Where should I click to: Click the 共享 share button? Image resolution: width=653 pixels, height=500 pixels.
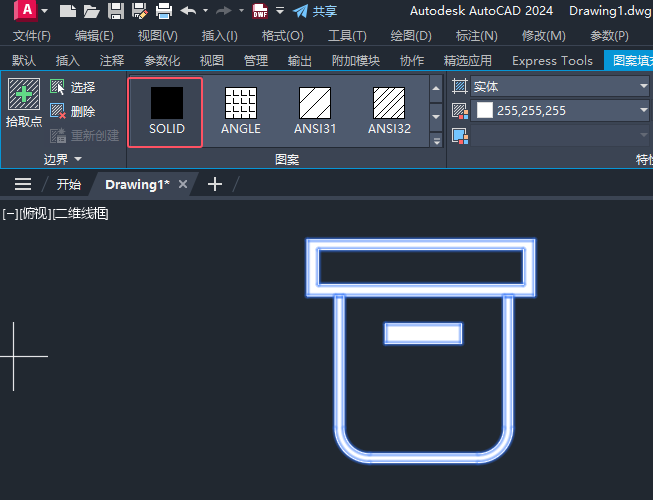coord(315,11)
